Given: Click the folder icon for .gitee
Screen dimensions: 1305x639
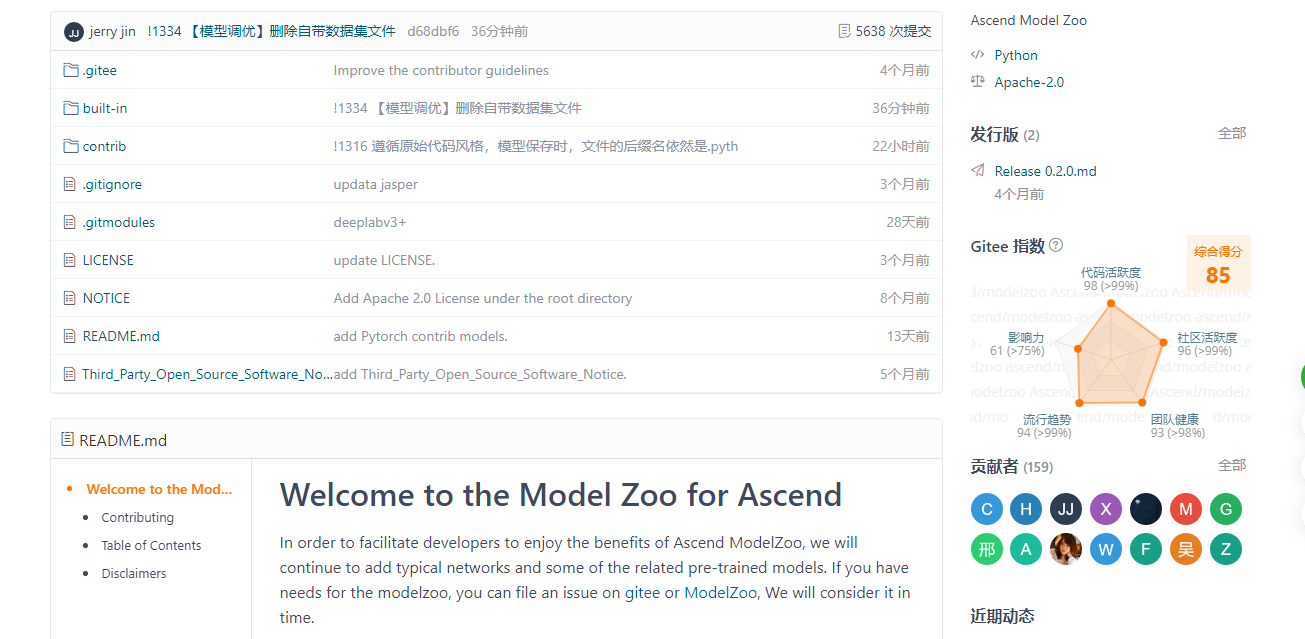Looking at the screenshot, I should click(x=71, y=70).
